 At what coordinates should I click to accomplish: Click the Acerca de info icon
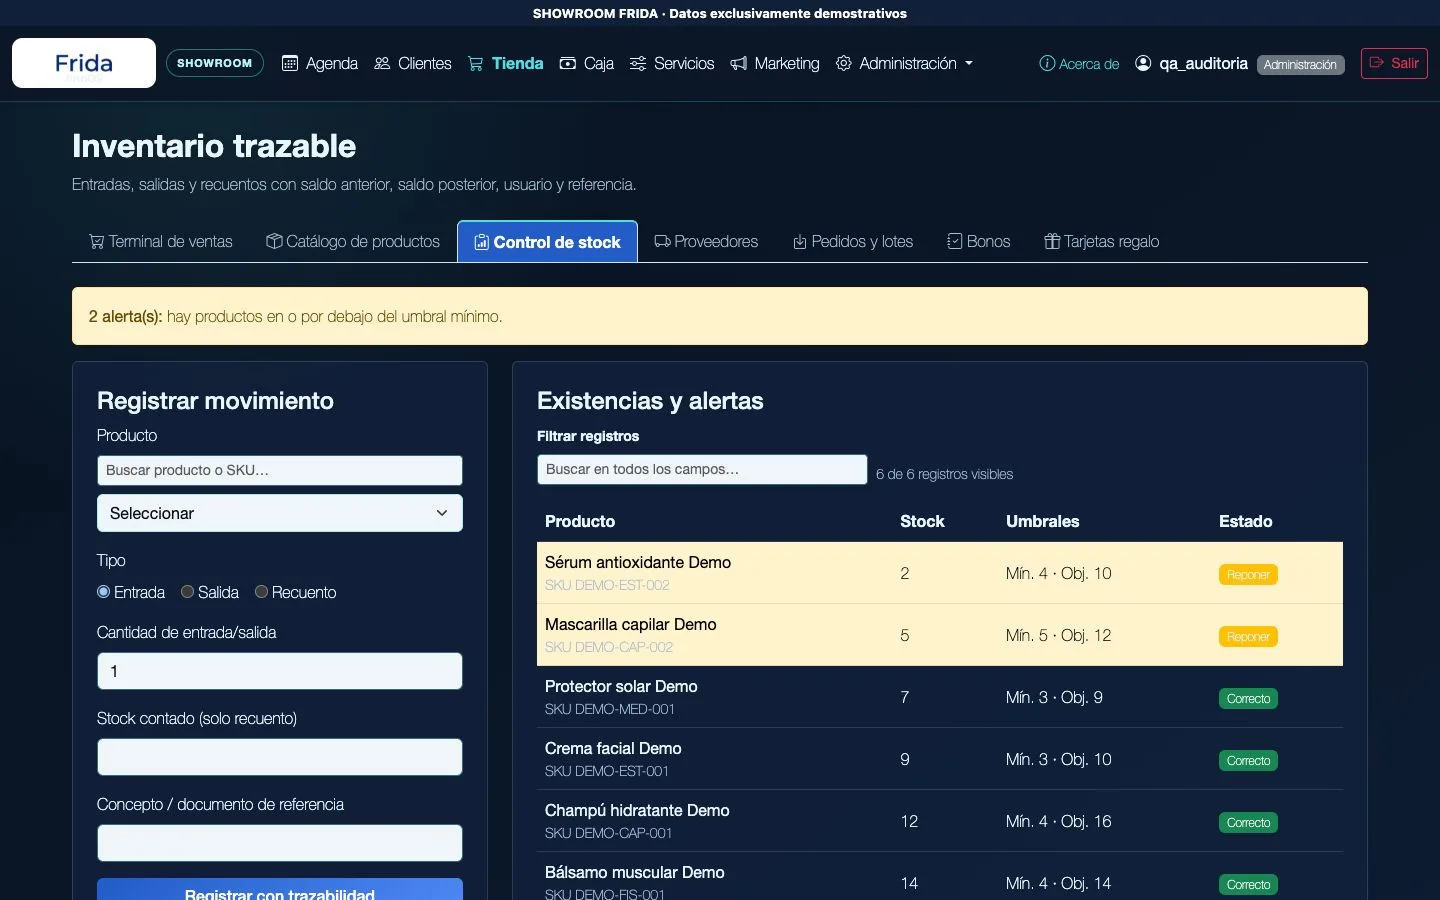(x=1047, y=63)
